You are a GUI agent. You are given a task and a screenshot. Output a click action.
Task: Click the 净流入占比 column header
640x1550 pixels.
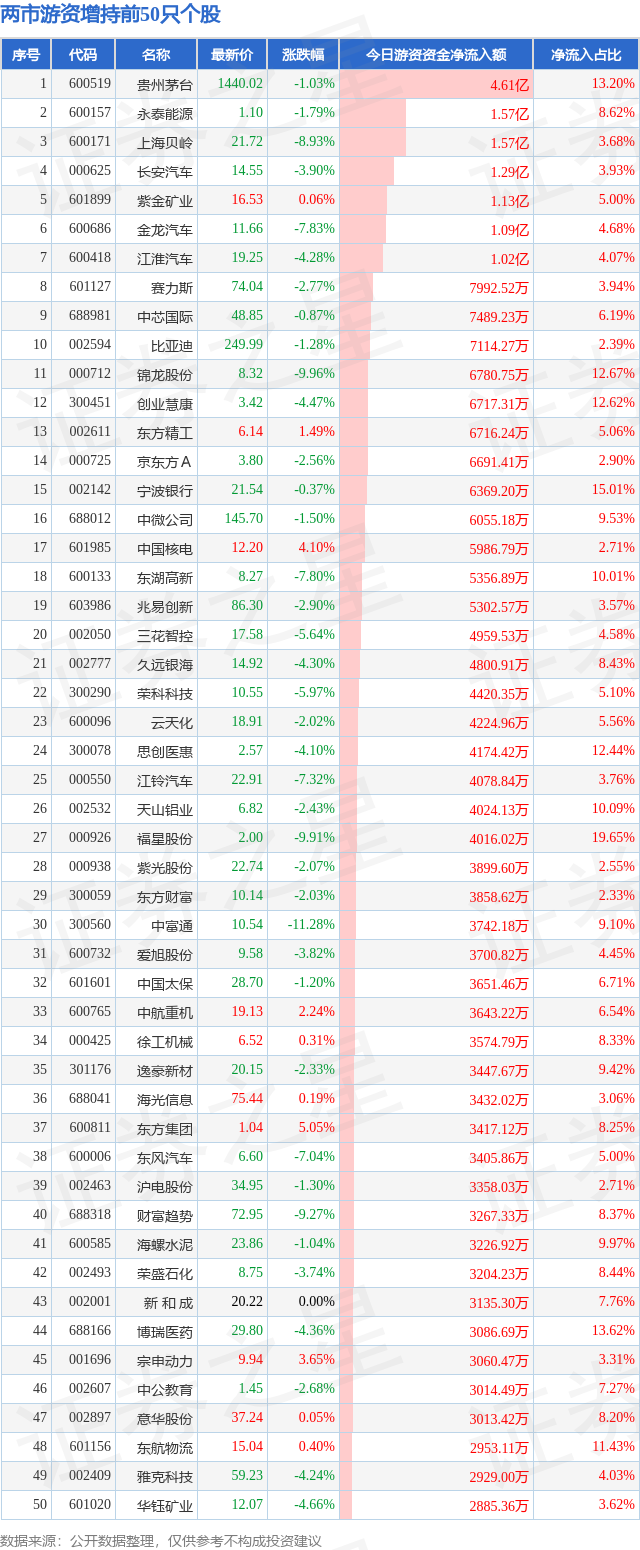586,54
